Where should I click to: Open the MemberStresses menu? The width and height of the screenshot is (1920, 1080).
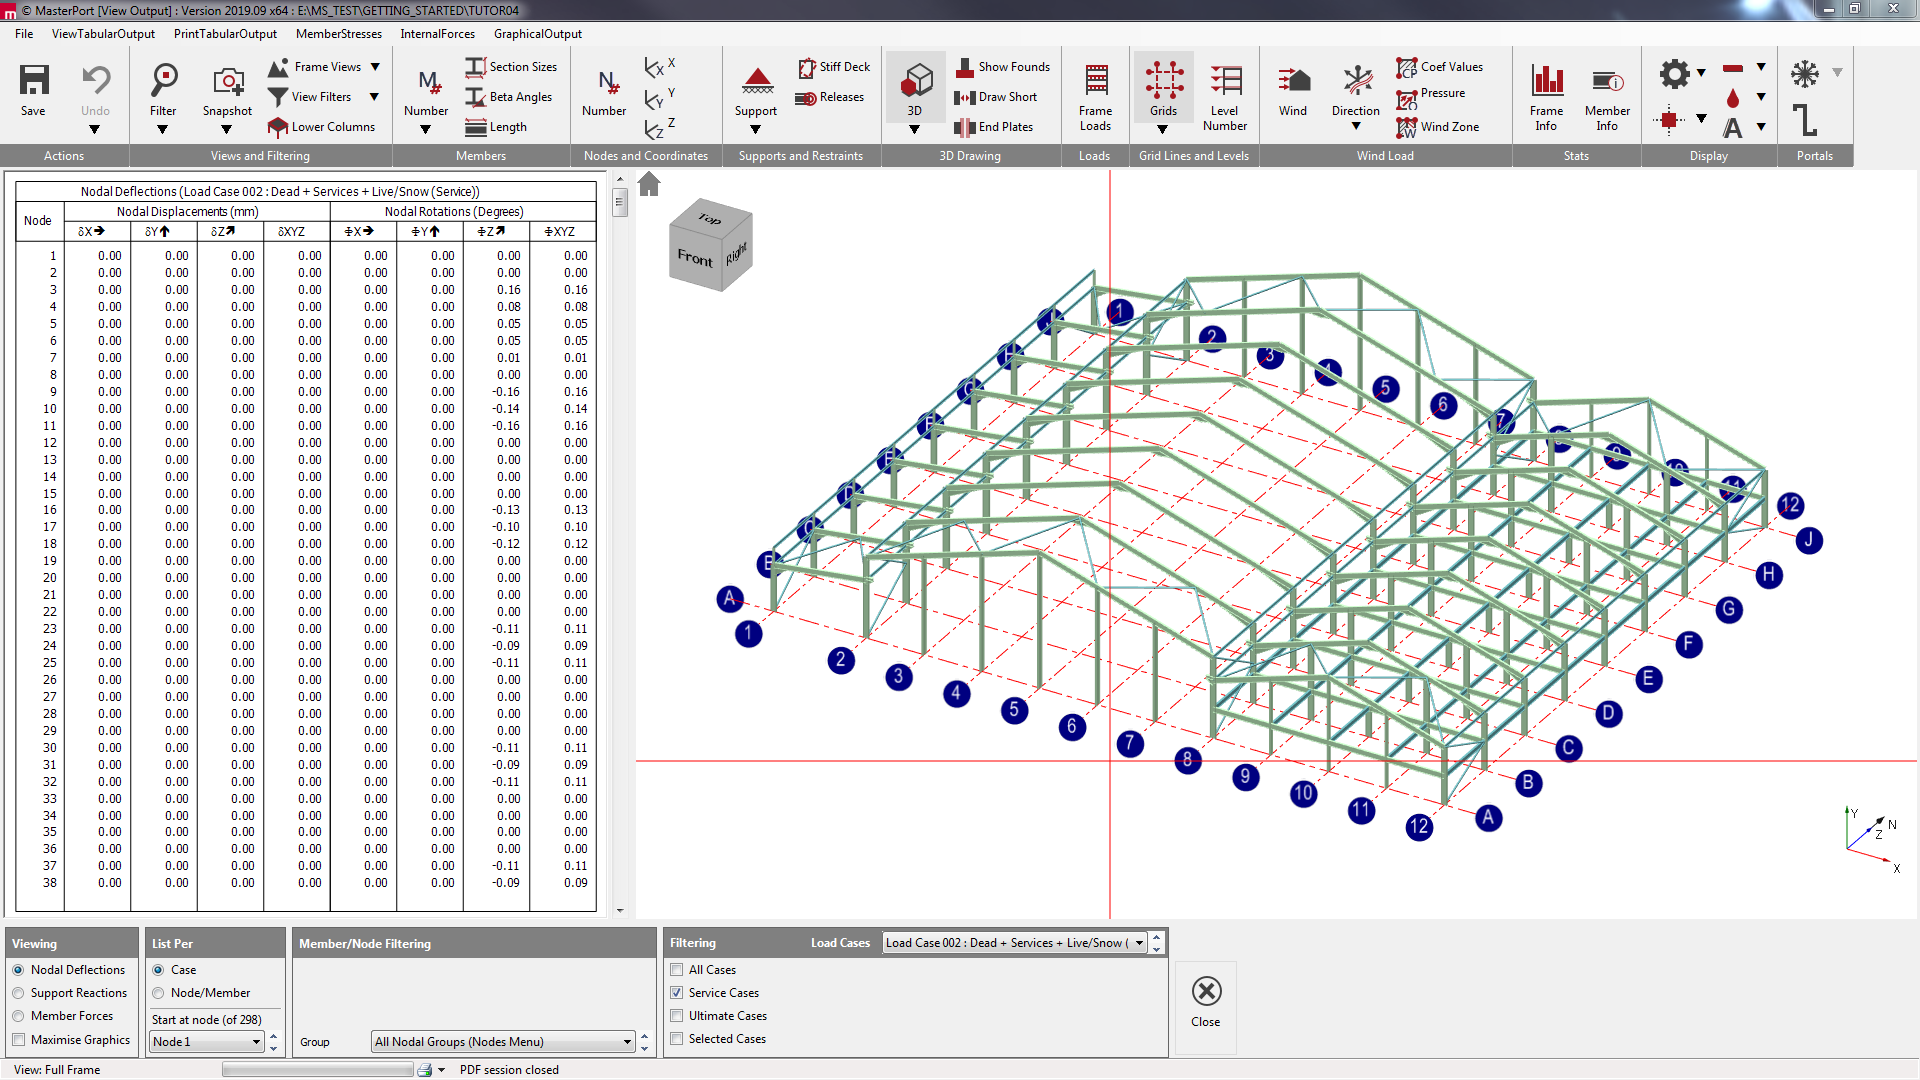click(x=338, y=34)
